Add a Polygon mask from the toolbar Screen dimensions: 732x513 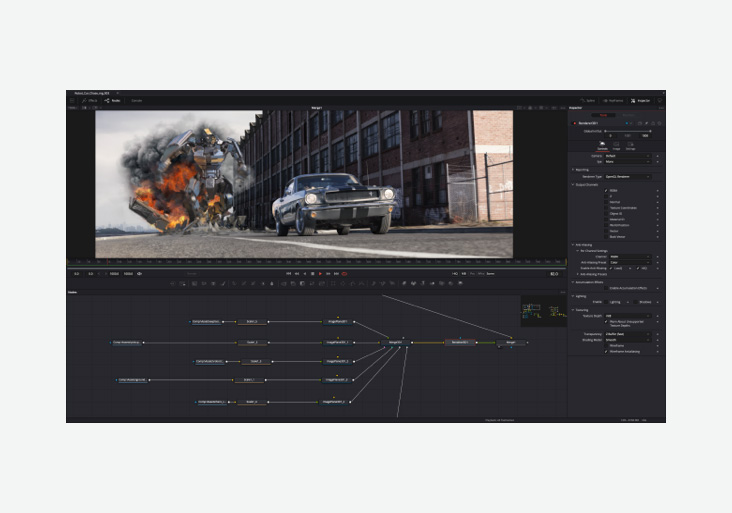pos(352,283)
